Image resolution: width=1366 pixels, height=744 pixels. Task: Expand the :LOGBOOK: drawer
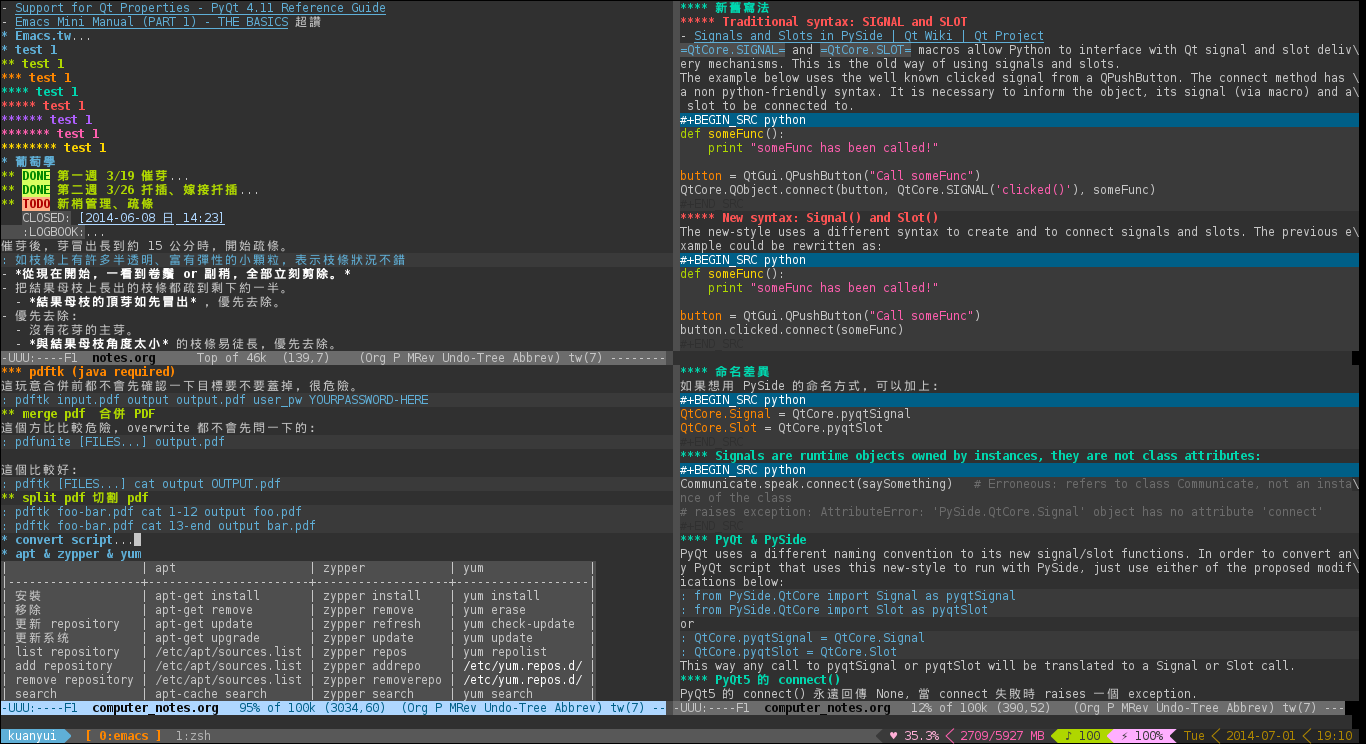(64, 232)
